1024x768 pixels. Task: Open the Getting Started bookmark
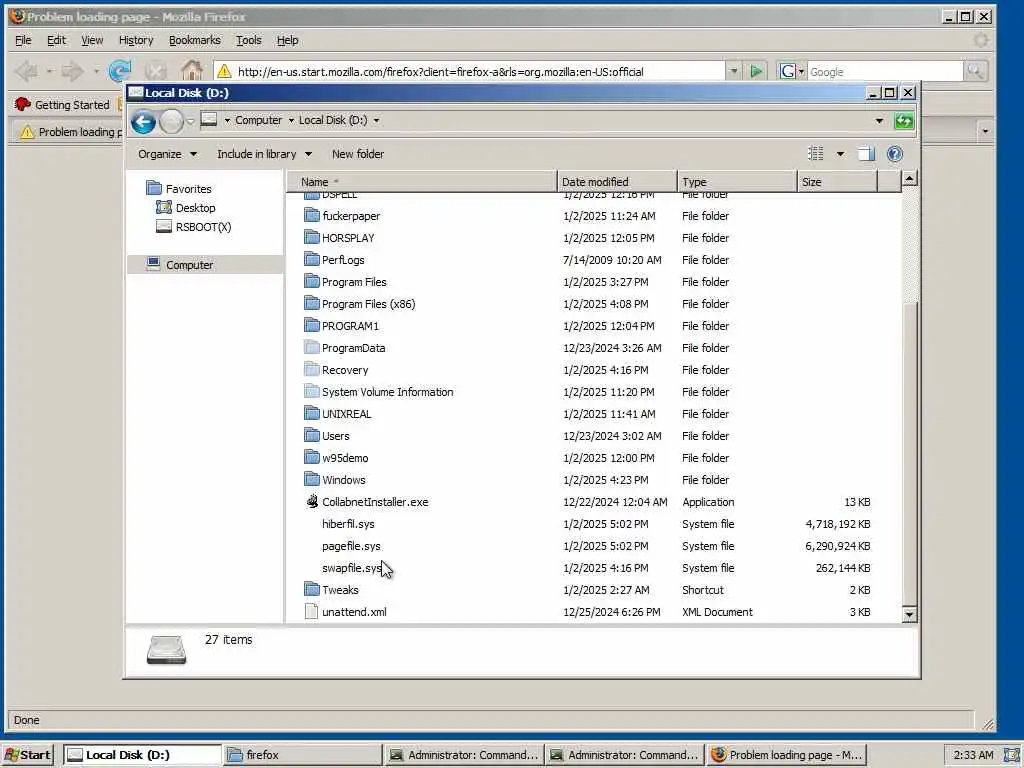63,104
